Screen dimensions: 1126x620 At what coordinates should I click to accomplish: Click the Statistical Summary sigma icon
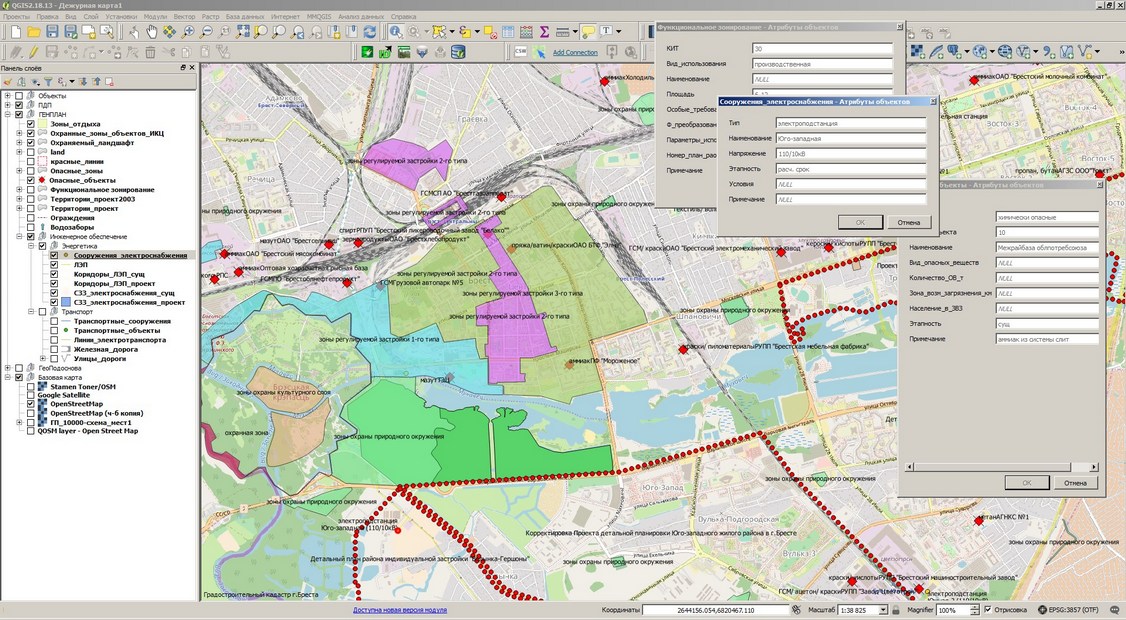544,32
